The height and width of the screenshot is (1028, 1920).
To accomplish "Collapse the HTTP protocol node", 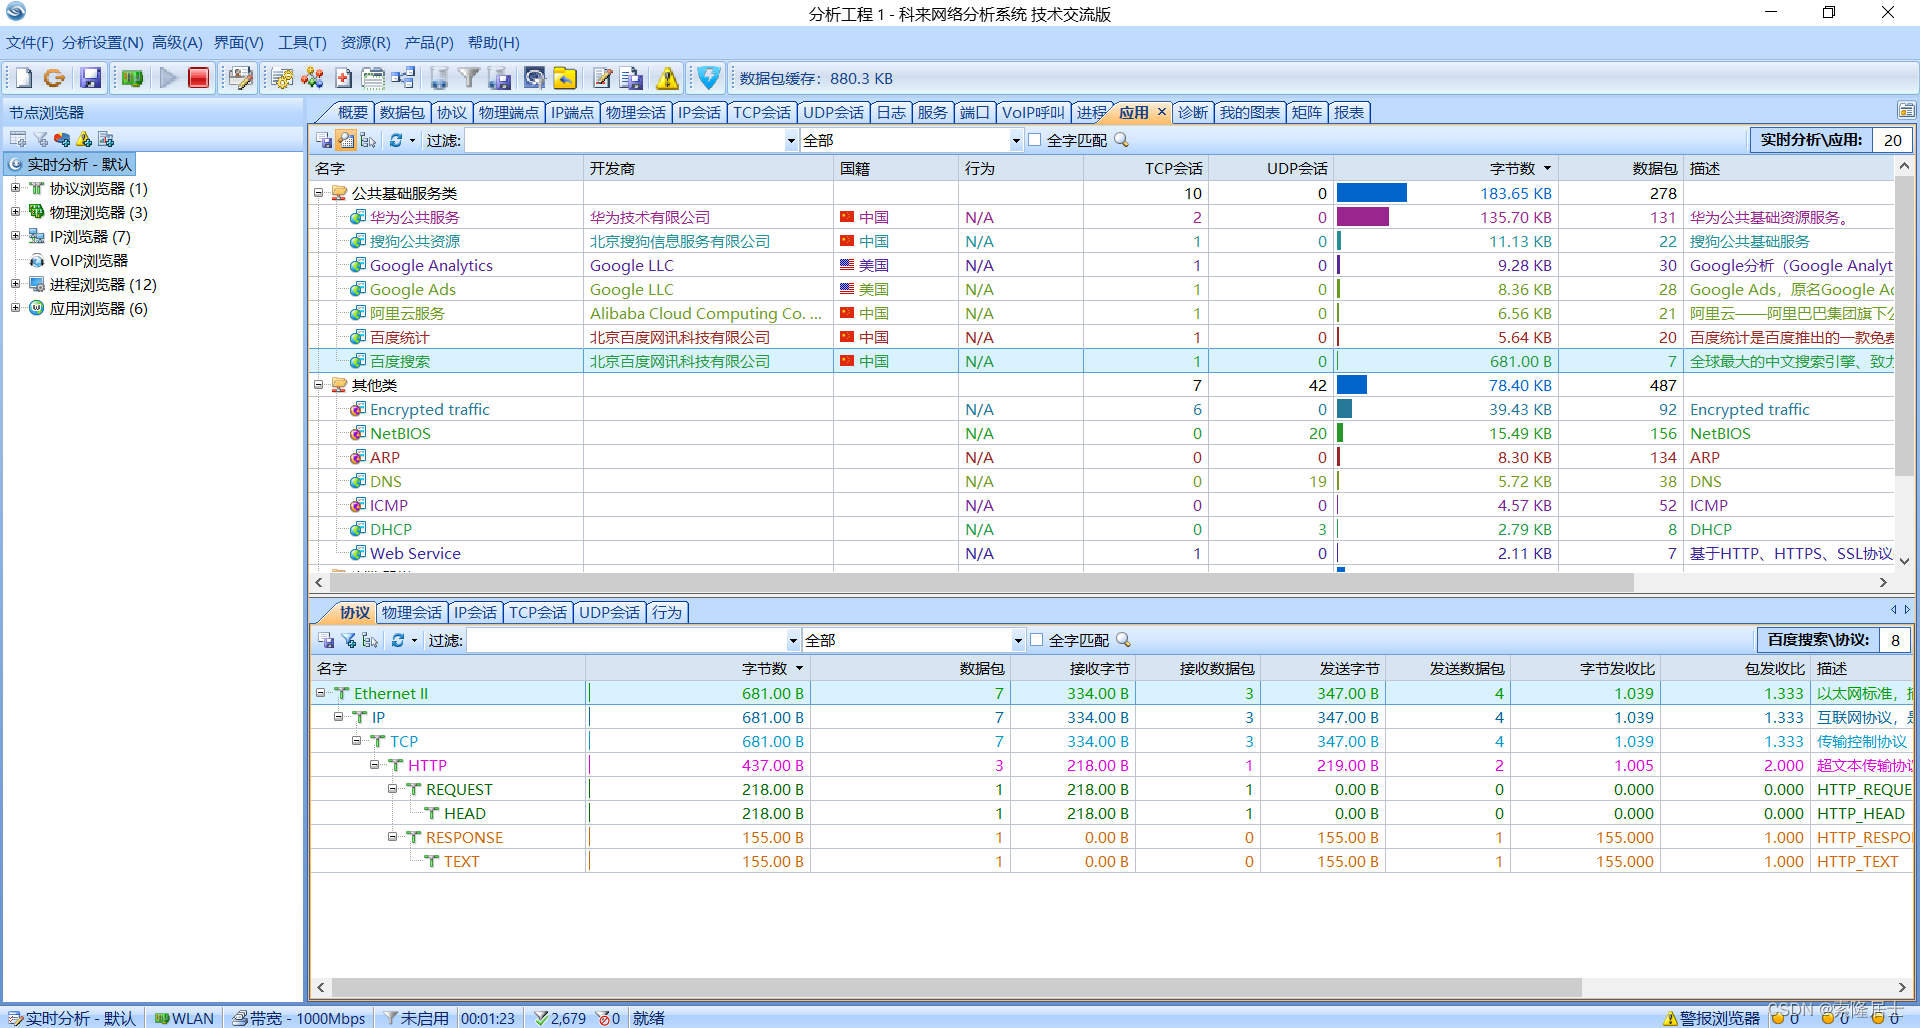I will tap(375, 765).
